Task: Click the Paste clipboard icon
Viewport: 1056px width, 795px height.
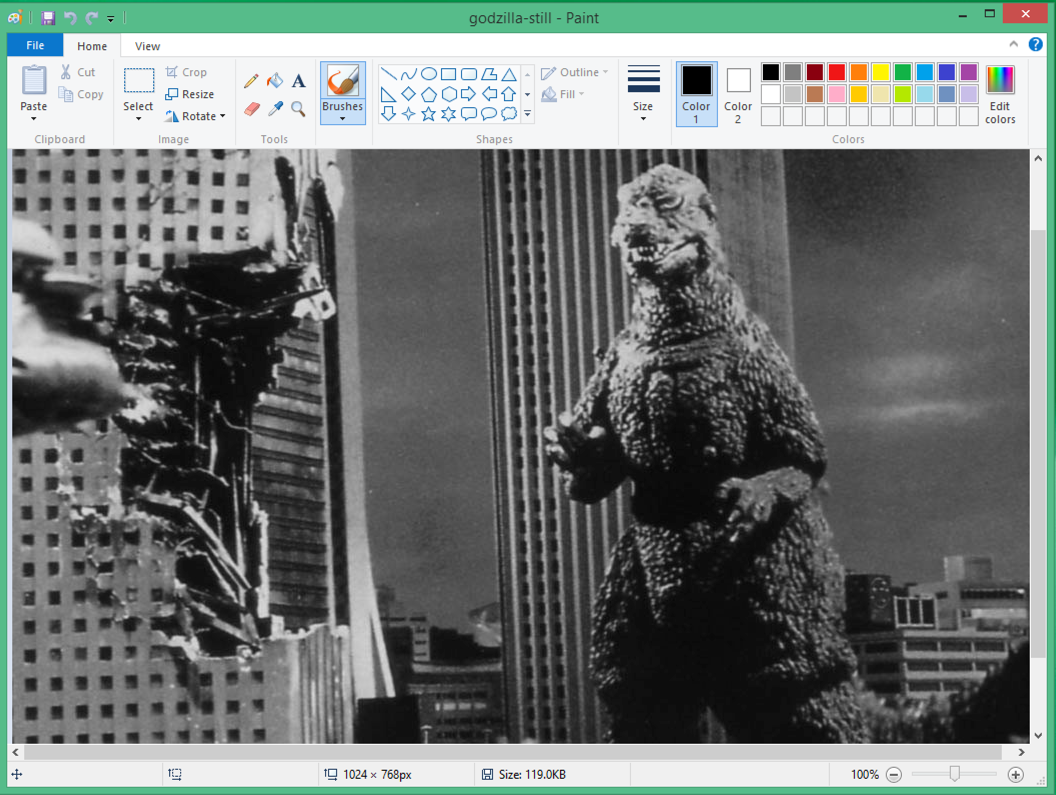Action: pos(34,80)
